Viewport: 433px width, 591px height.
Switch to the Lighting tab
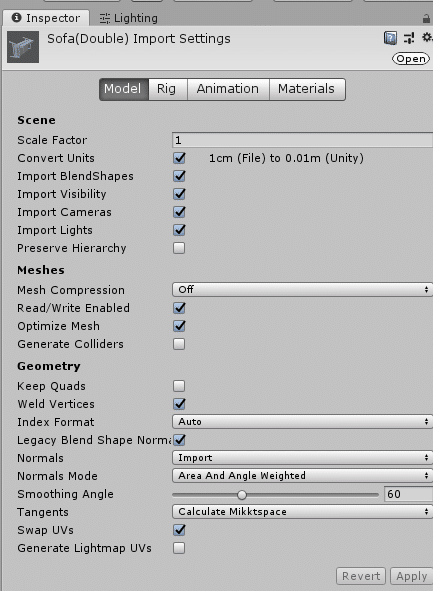(x=129, y=18)
